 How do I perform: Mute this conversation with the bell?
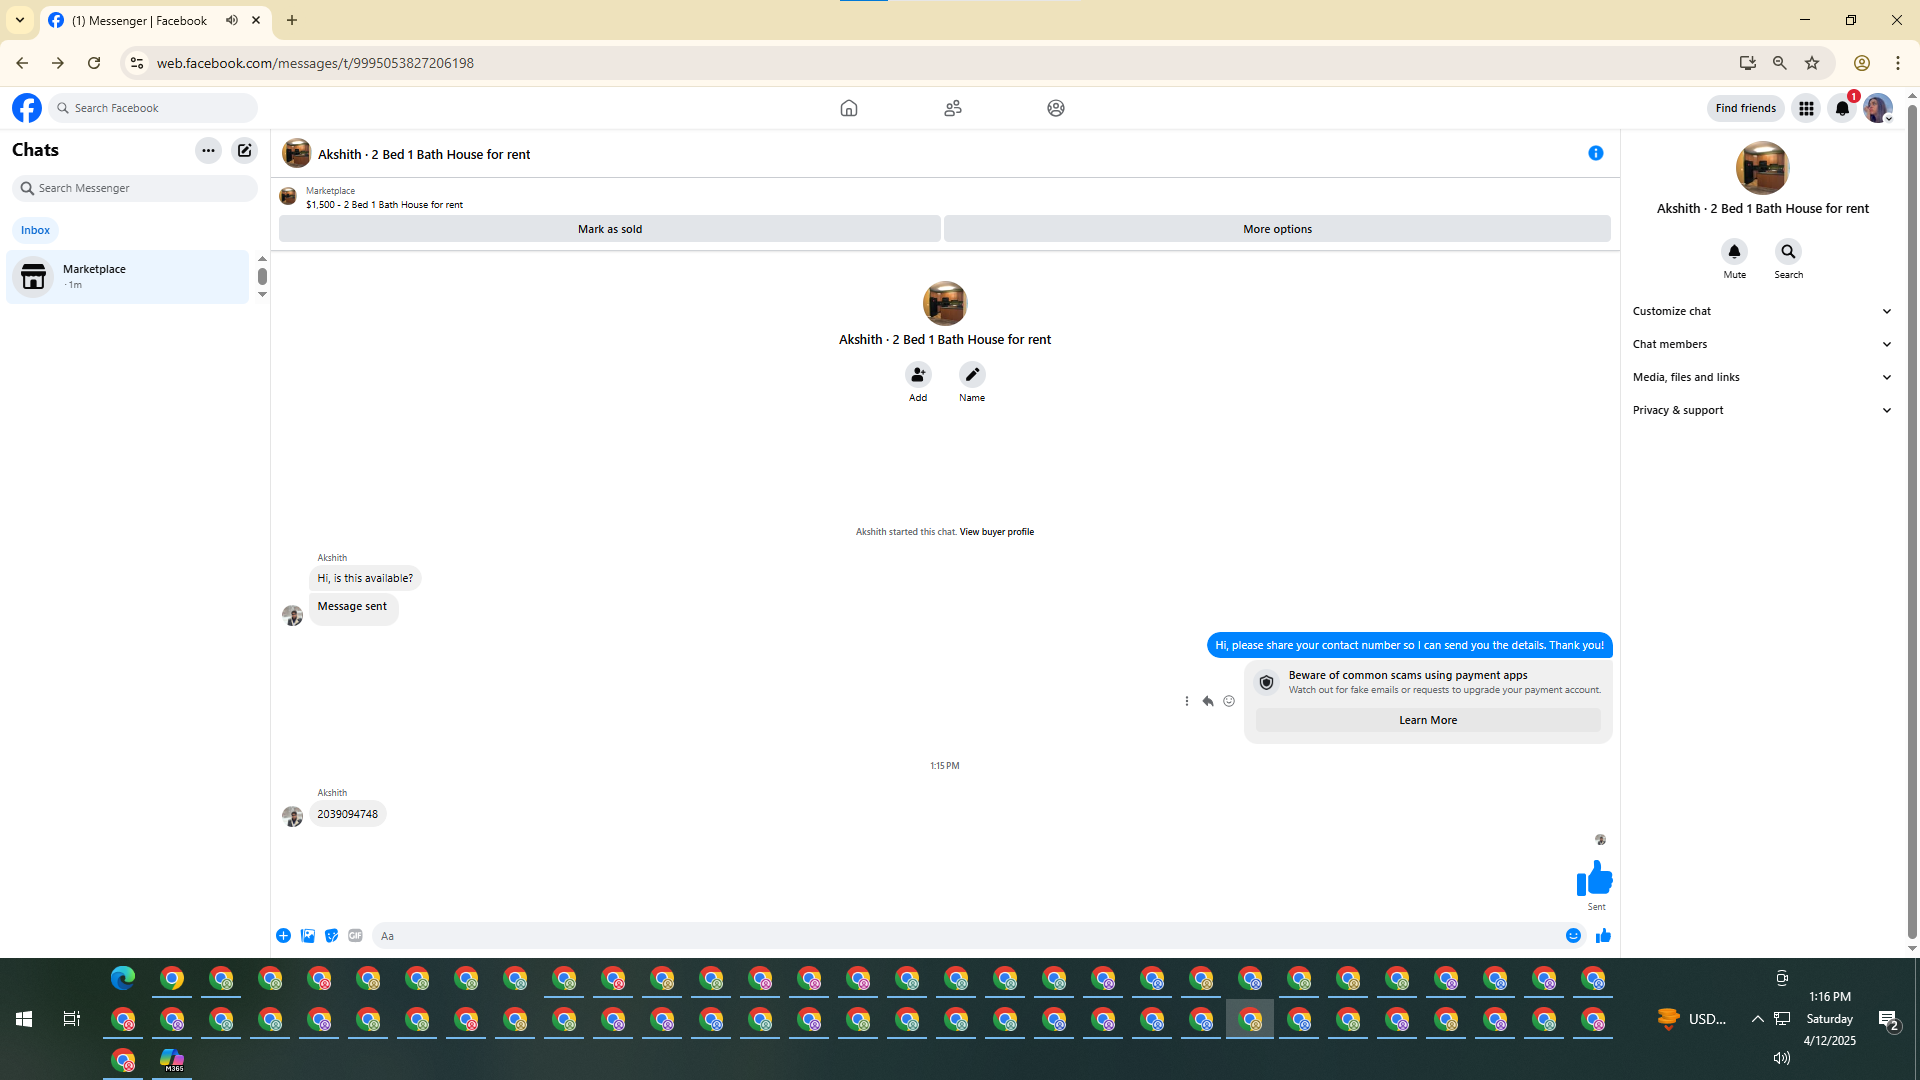click(x=1735, y=252)
